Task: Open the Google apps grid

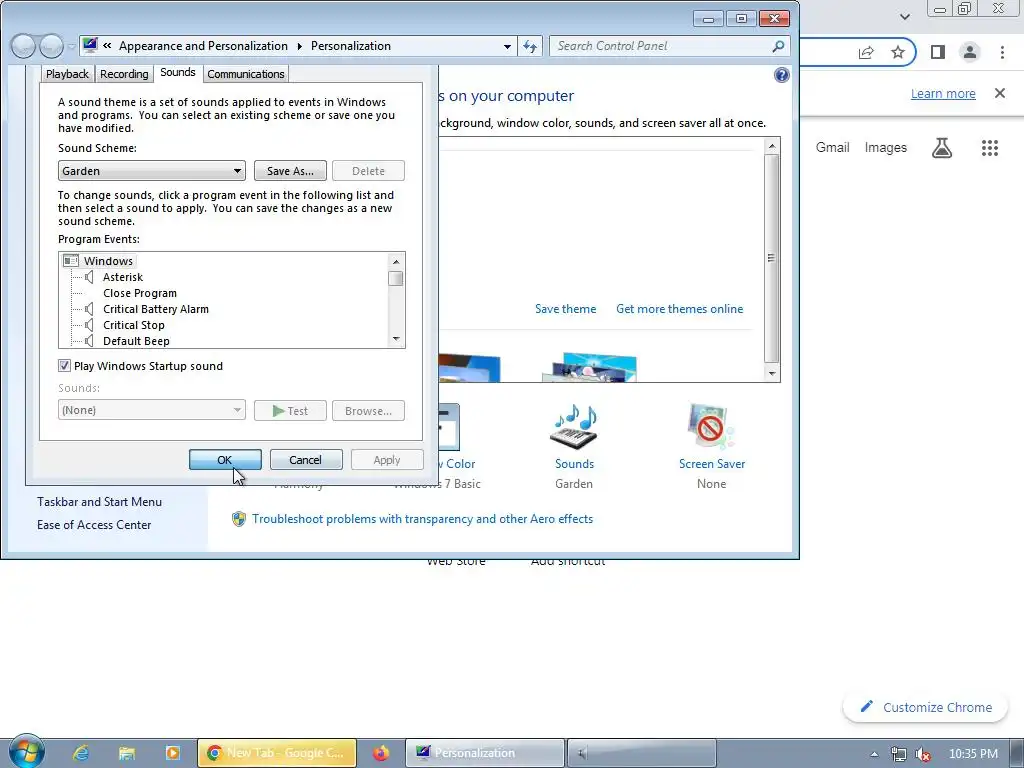Action: click(990, 148)
